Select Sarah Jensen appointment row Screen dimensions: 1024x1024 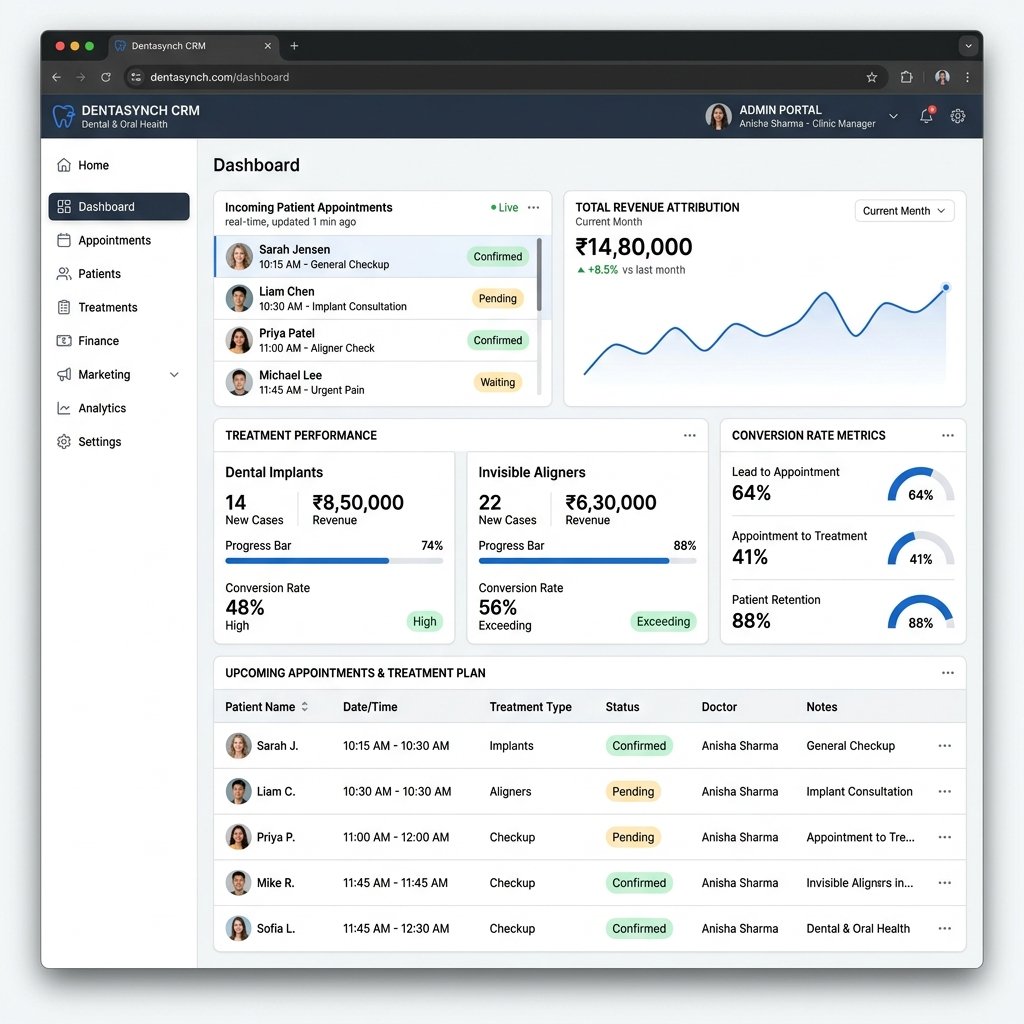(x=376, y=257)
